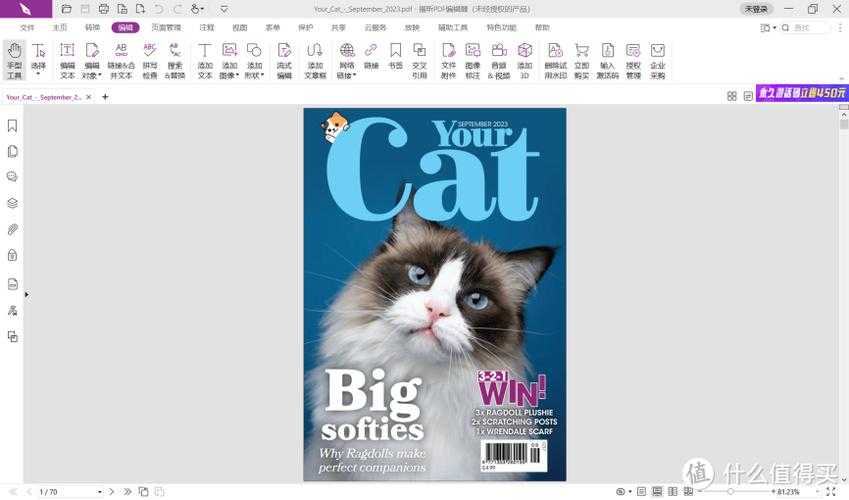Open the Spell Check tool
Image resolution: width=849 pixels, height=500 pixels.
(x=150, y=60)
